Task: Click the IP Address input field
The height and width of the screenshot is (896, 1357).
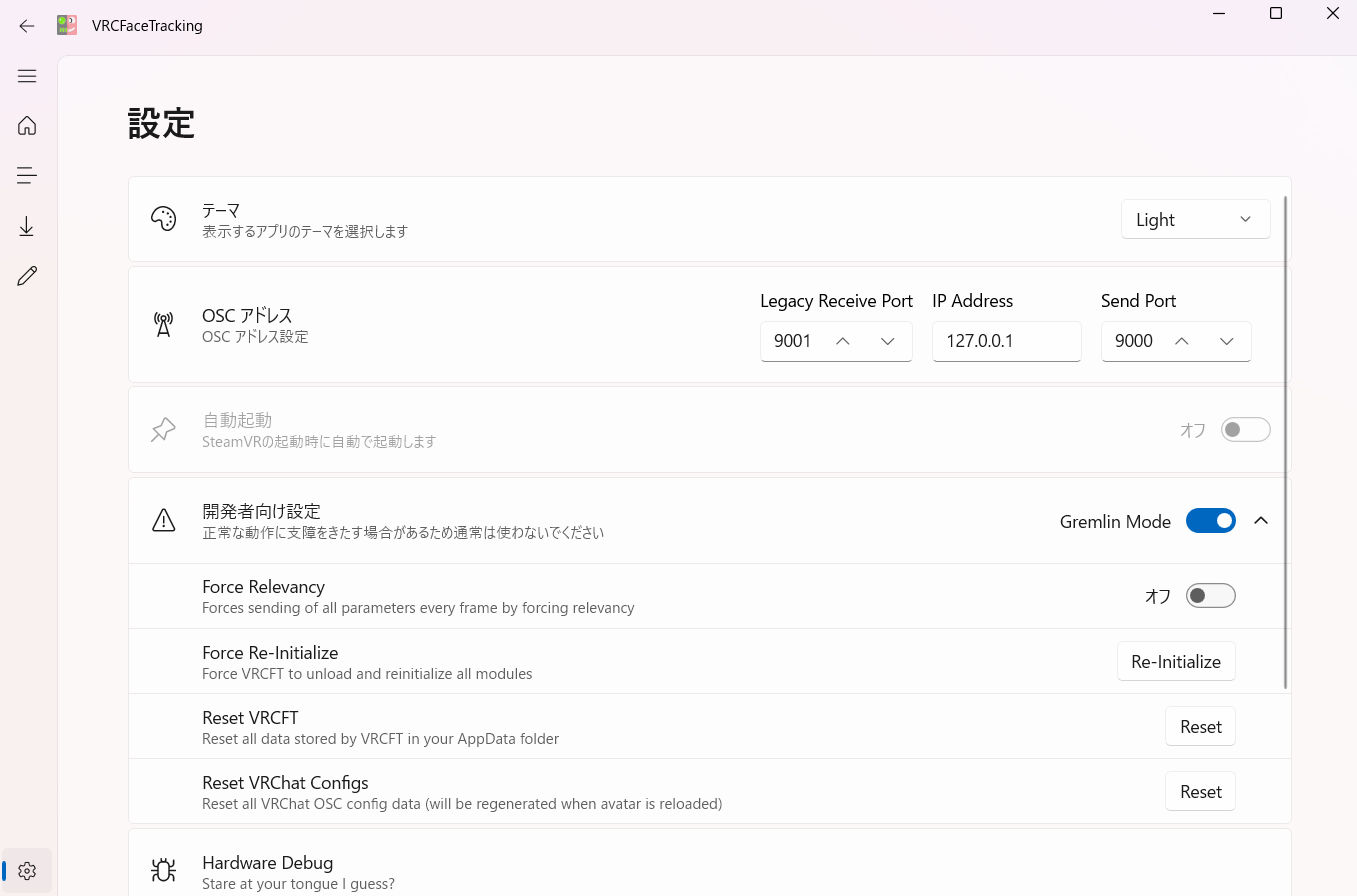Action: (x=1006, y=342)
